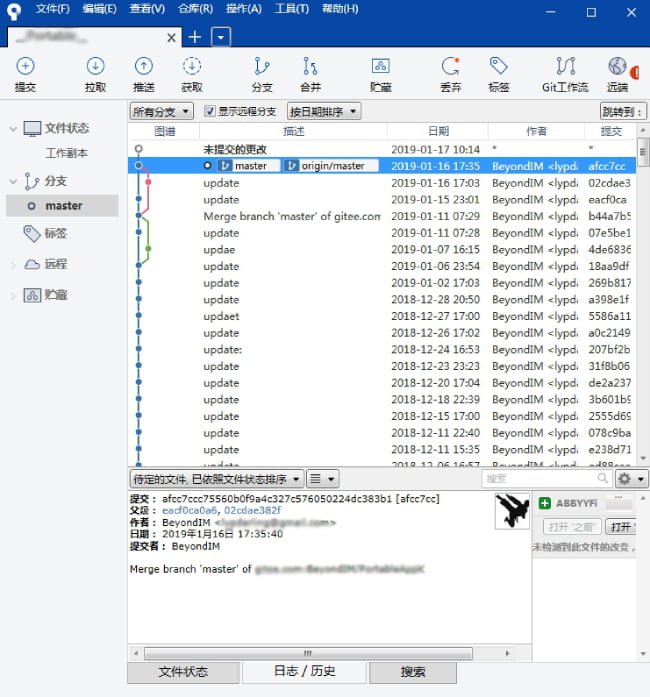Click the 获取 (Fetch) toolbar icon
The image size is (650, 697).
pyautogui.click(x=191, y=73)
